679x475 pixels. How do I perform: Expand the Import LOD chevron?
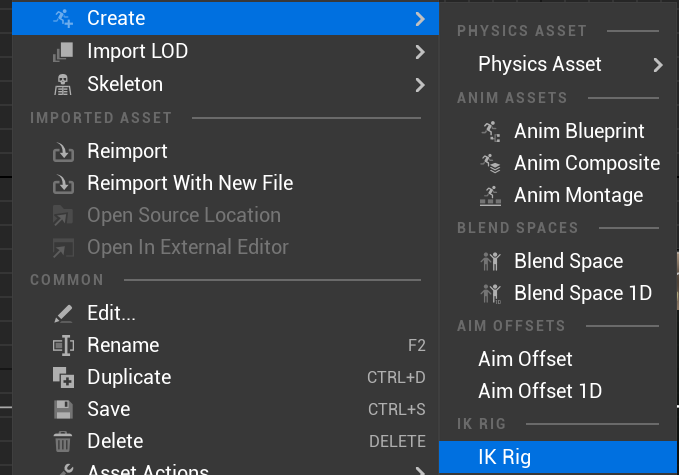420,52
